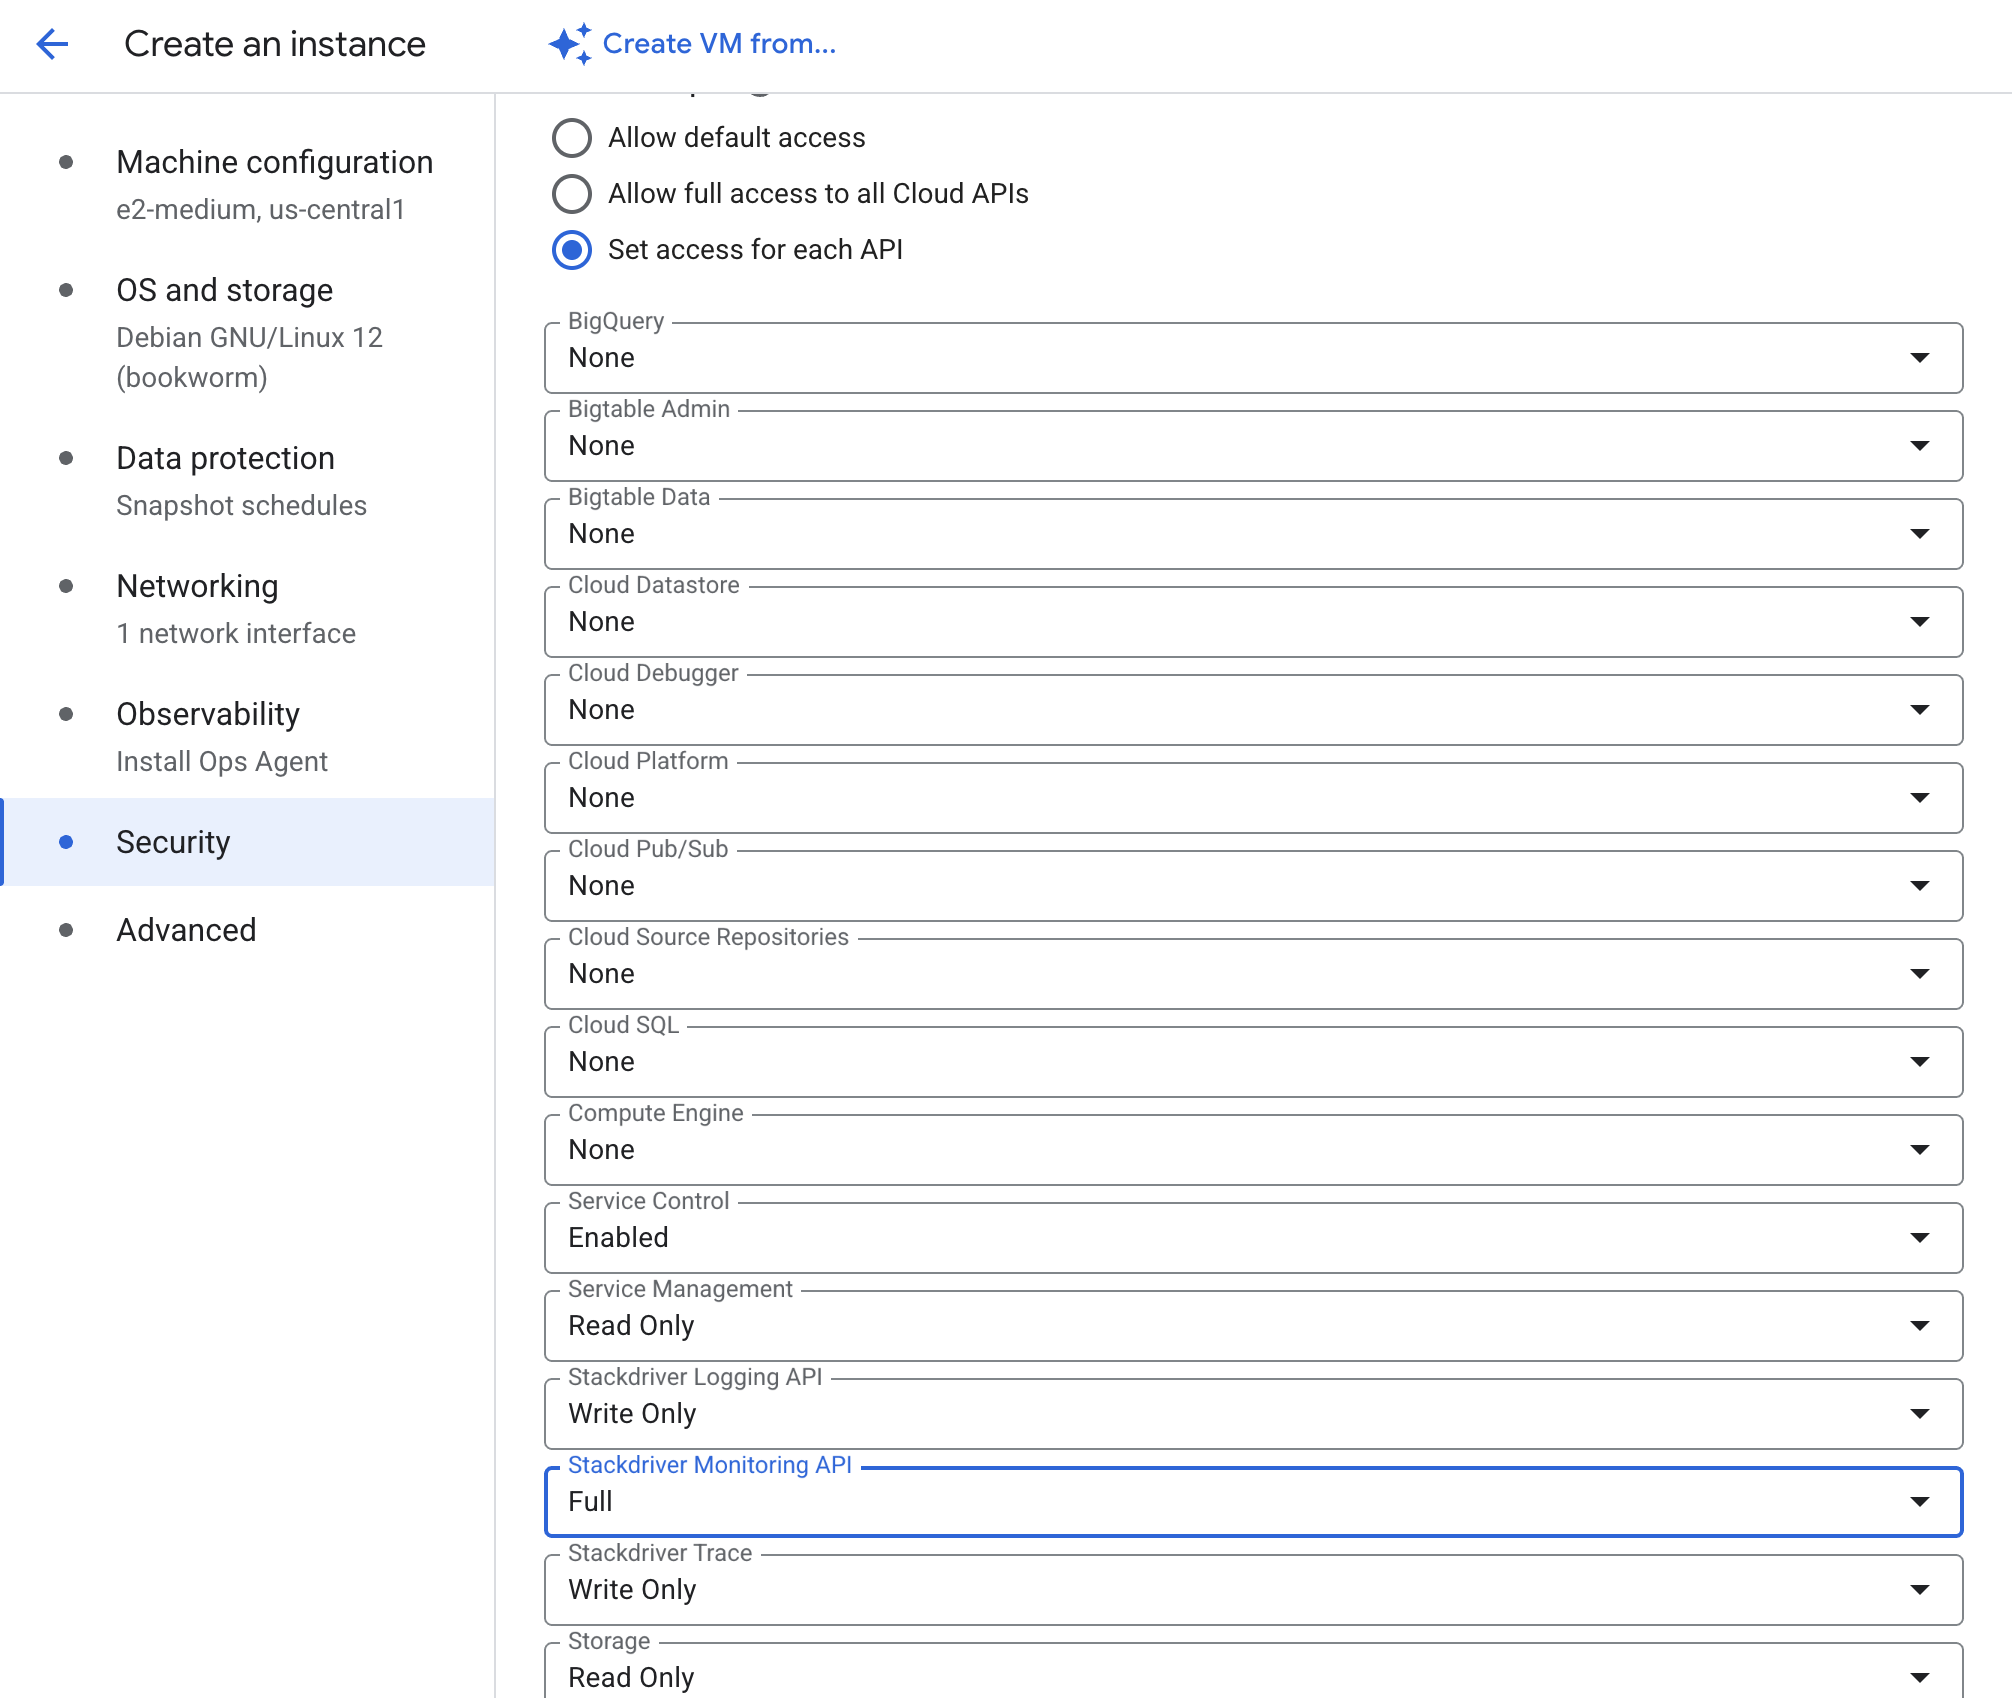
Task: Go to Security section
Action: [x=248, y=842]
